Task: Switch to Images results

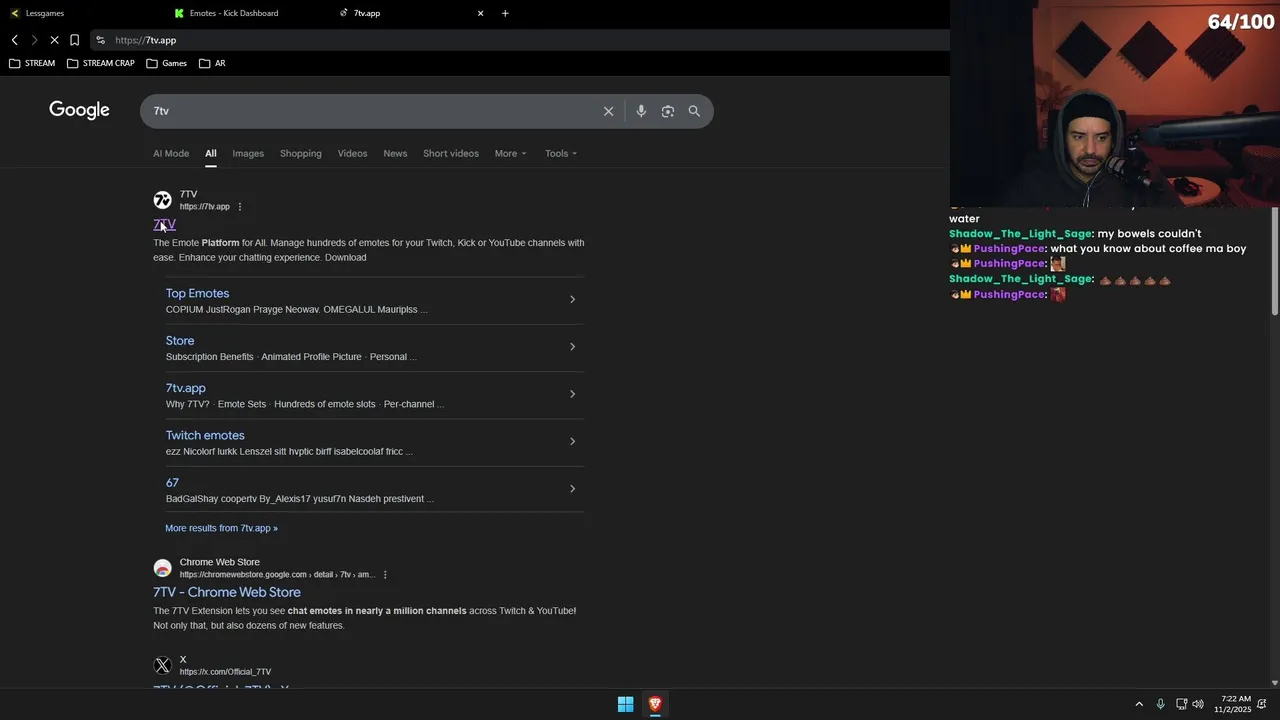Action: tap(248, 153)
